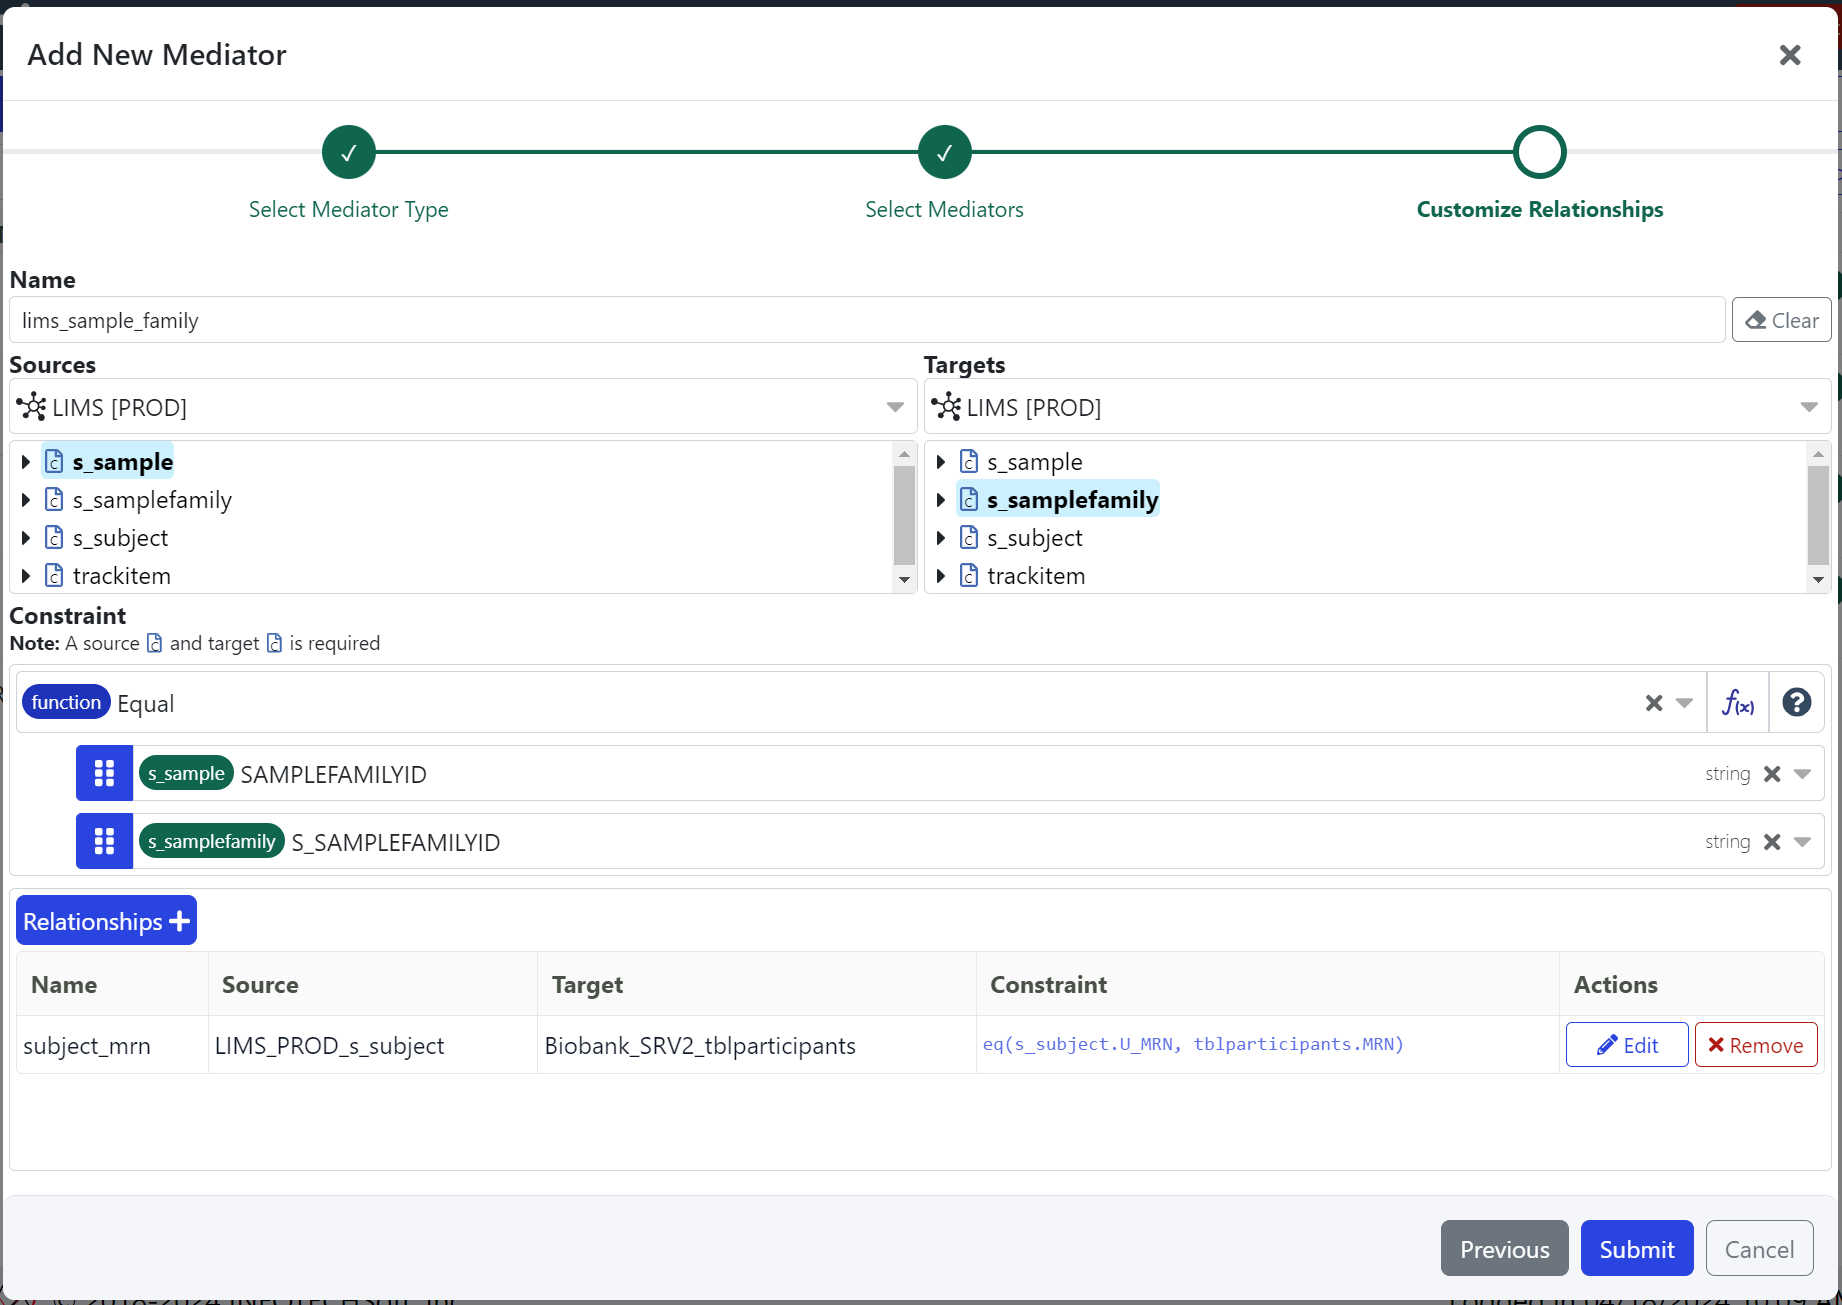Expand s_samplefamily node in Targets tree
Viewport: 1842px width, 1305px height.
tap(940, 500)
